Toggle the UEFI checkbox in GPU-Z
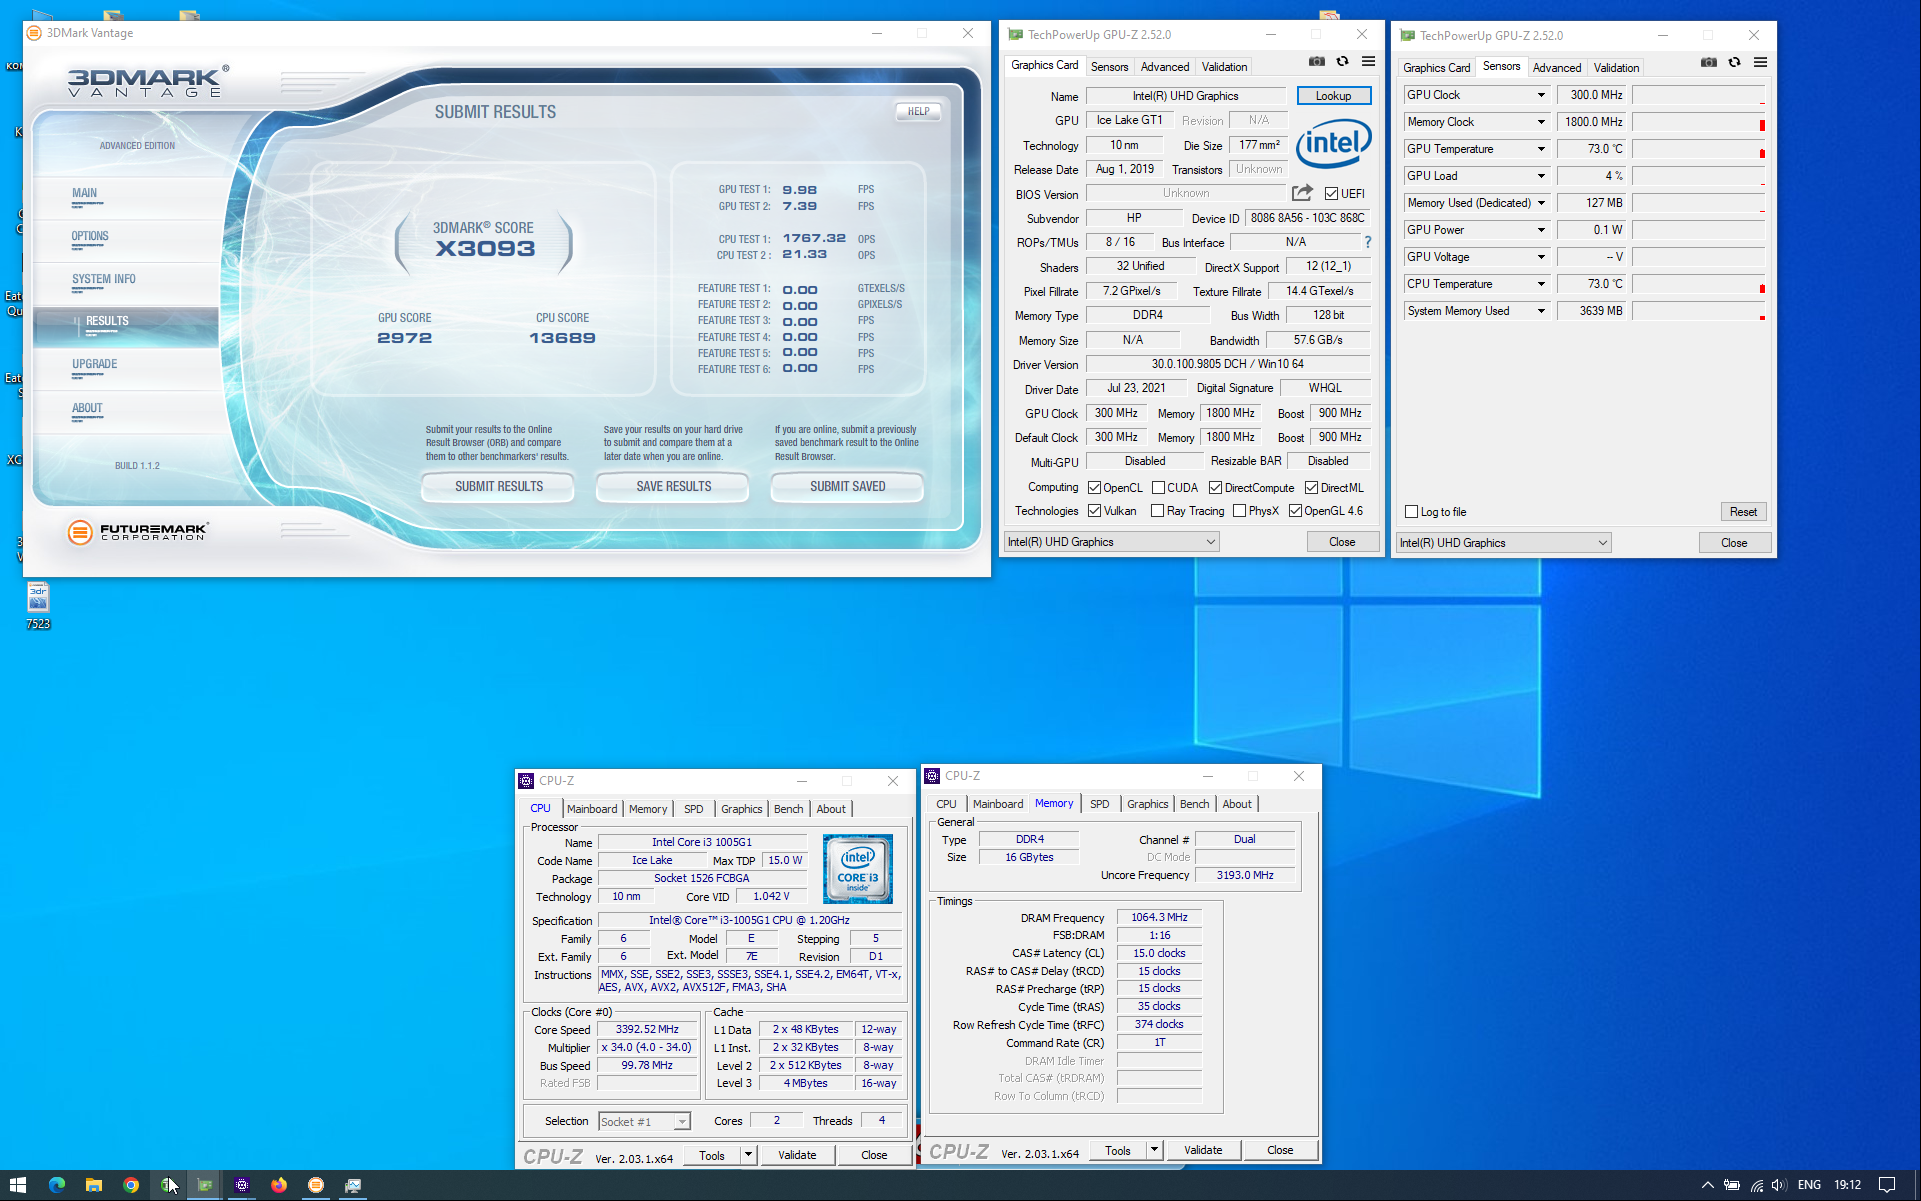The width and height of the screenshot is (1921, 1201). click(1331, 194)
